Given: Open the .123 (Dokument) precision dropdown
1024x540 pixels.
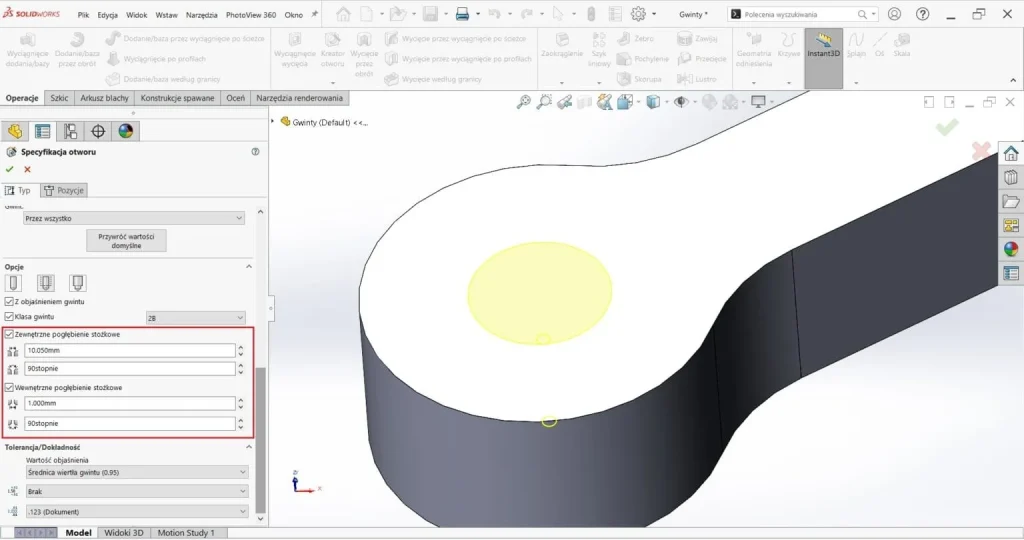Looking at the screenshot, I should coord(136,511).
